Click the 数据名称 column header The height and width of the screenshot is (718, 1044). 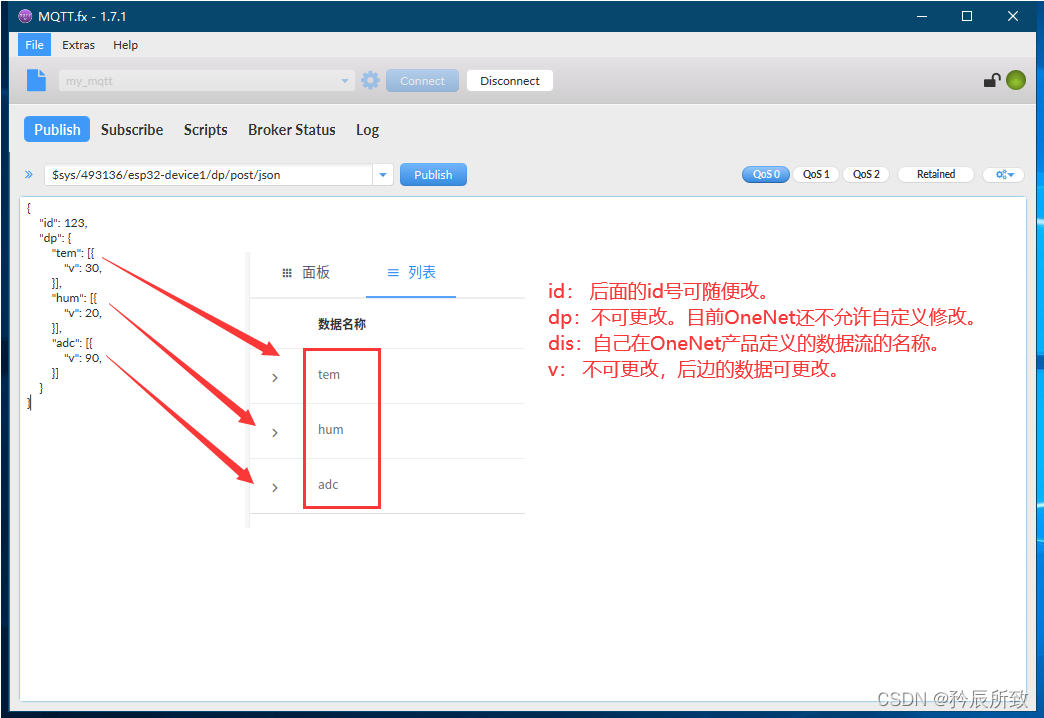342,324
